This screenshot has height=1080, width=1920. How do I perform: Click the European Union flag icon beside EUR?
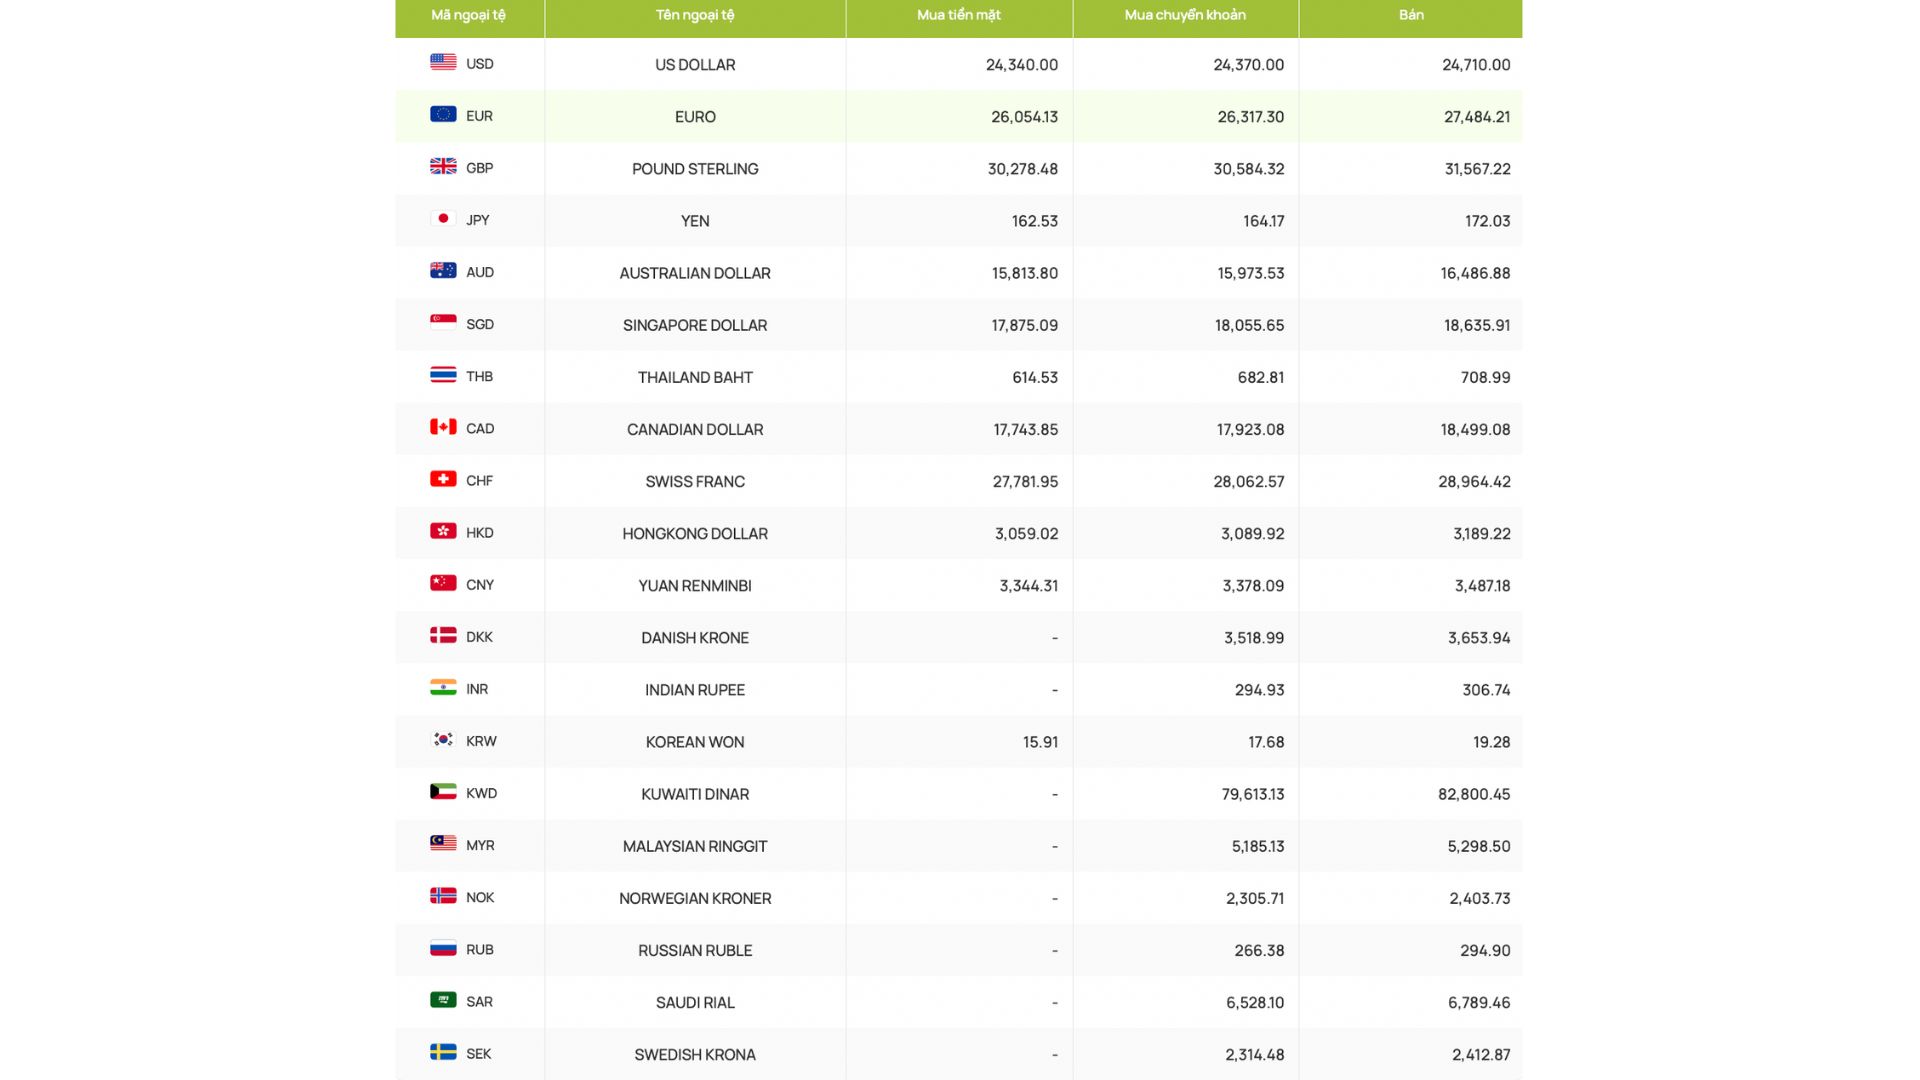443,114
